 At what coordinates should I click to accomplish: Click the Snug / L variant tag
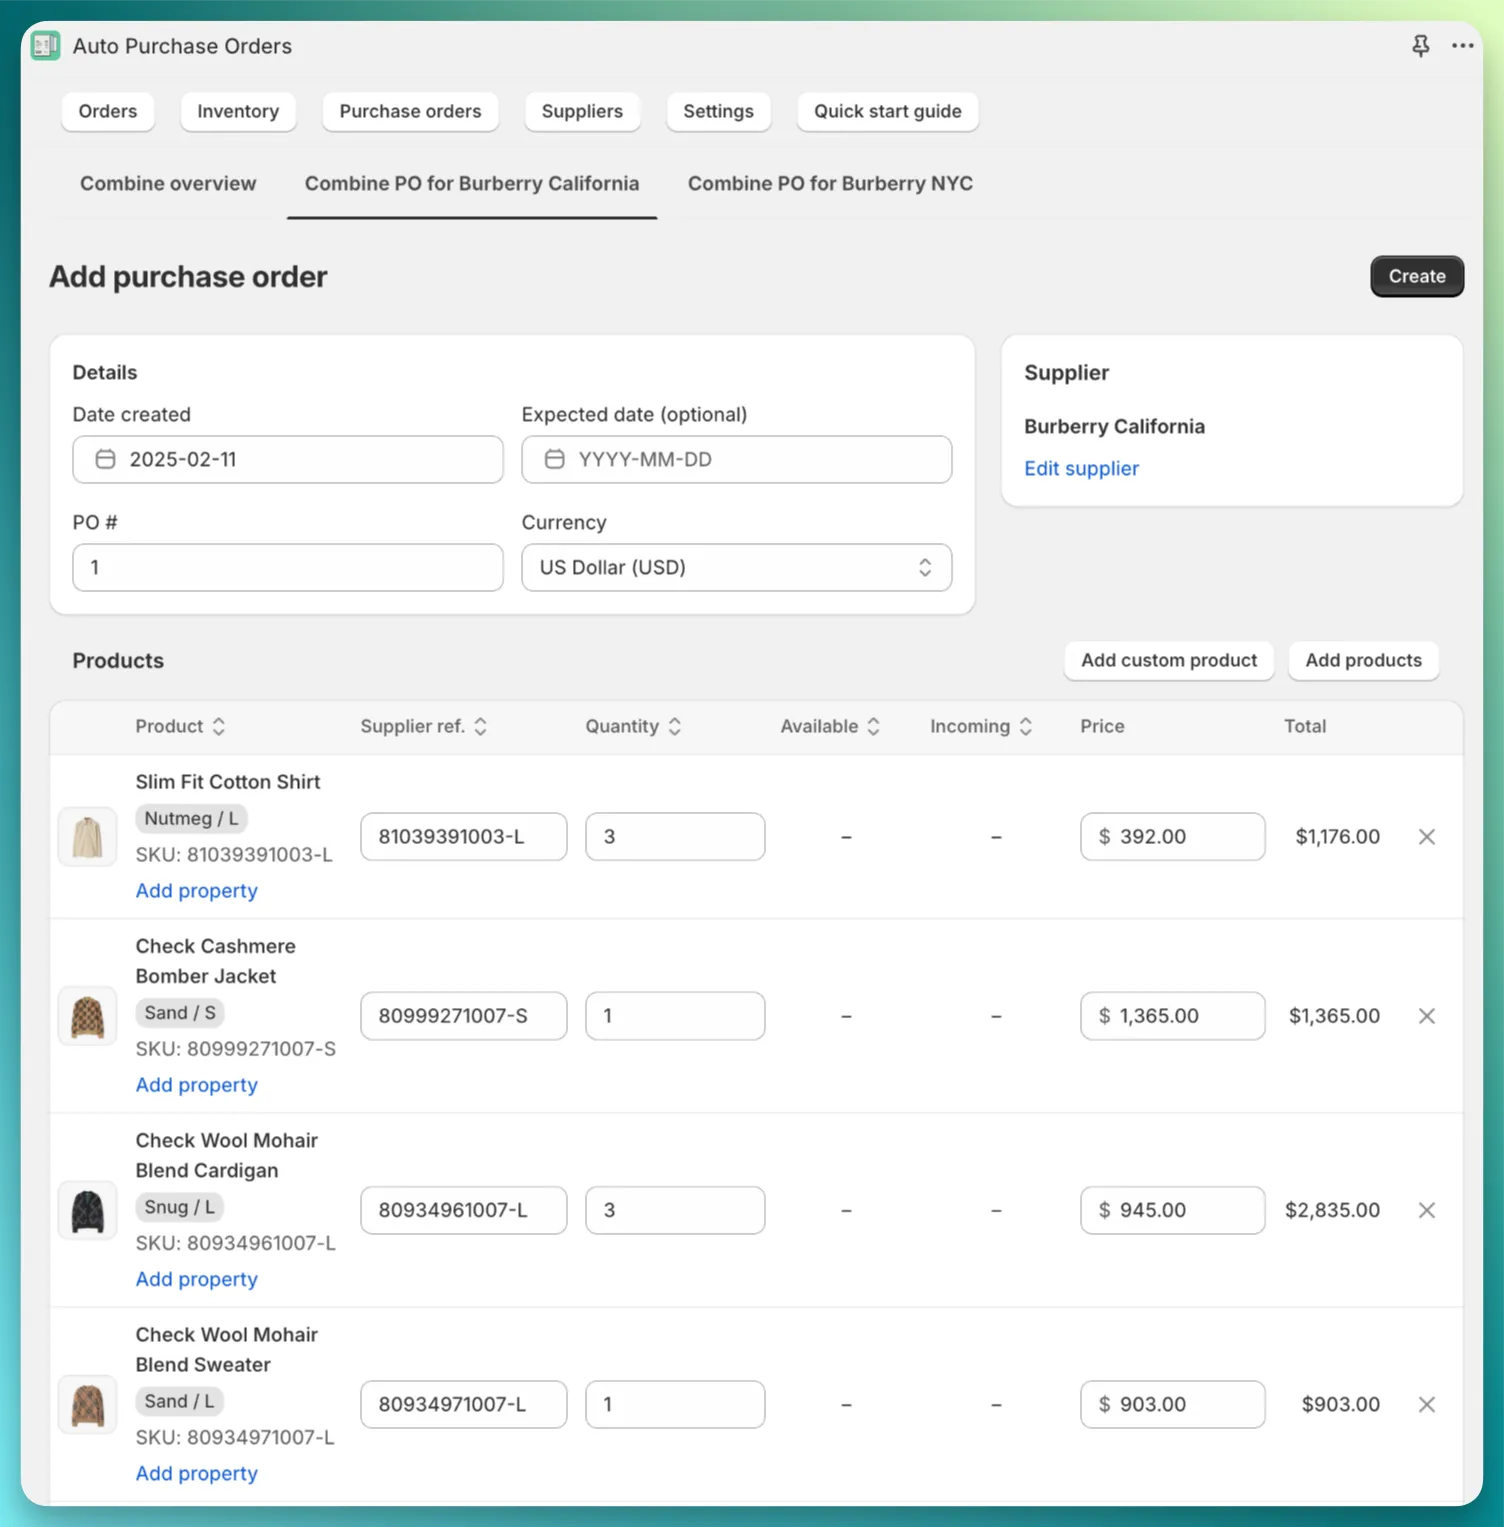click(x=179, y=1206)
